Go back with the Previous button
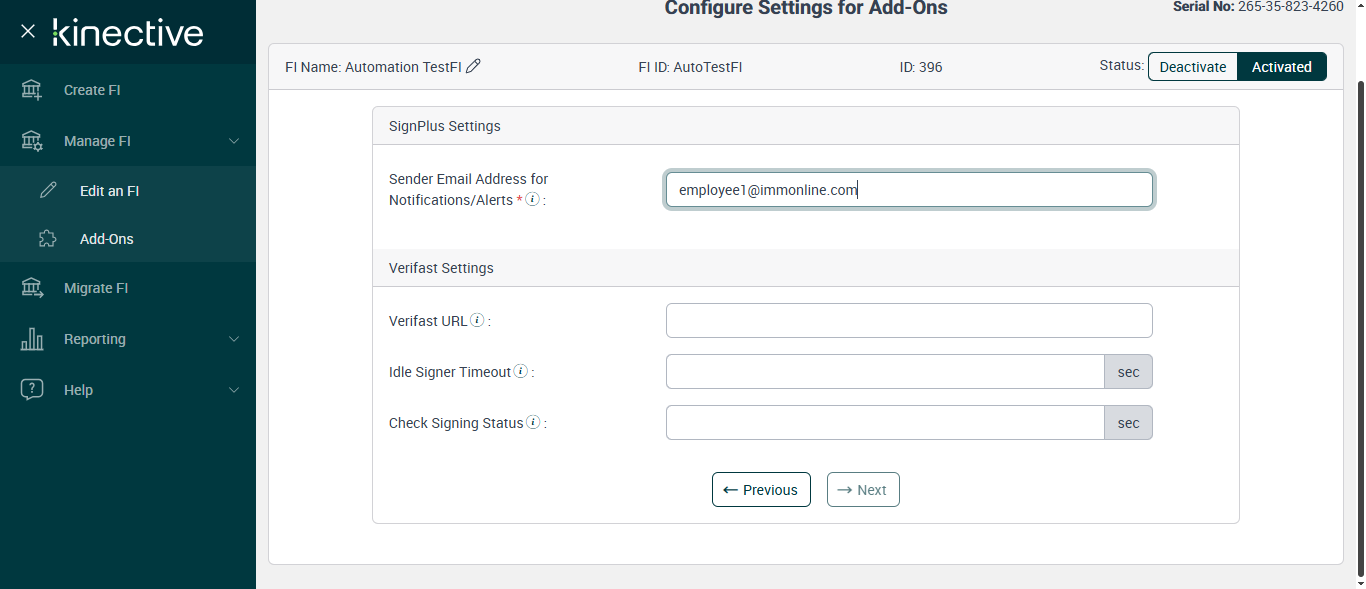Screen dimensions: 1366x589 [x=761, y=490]
